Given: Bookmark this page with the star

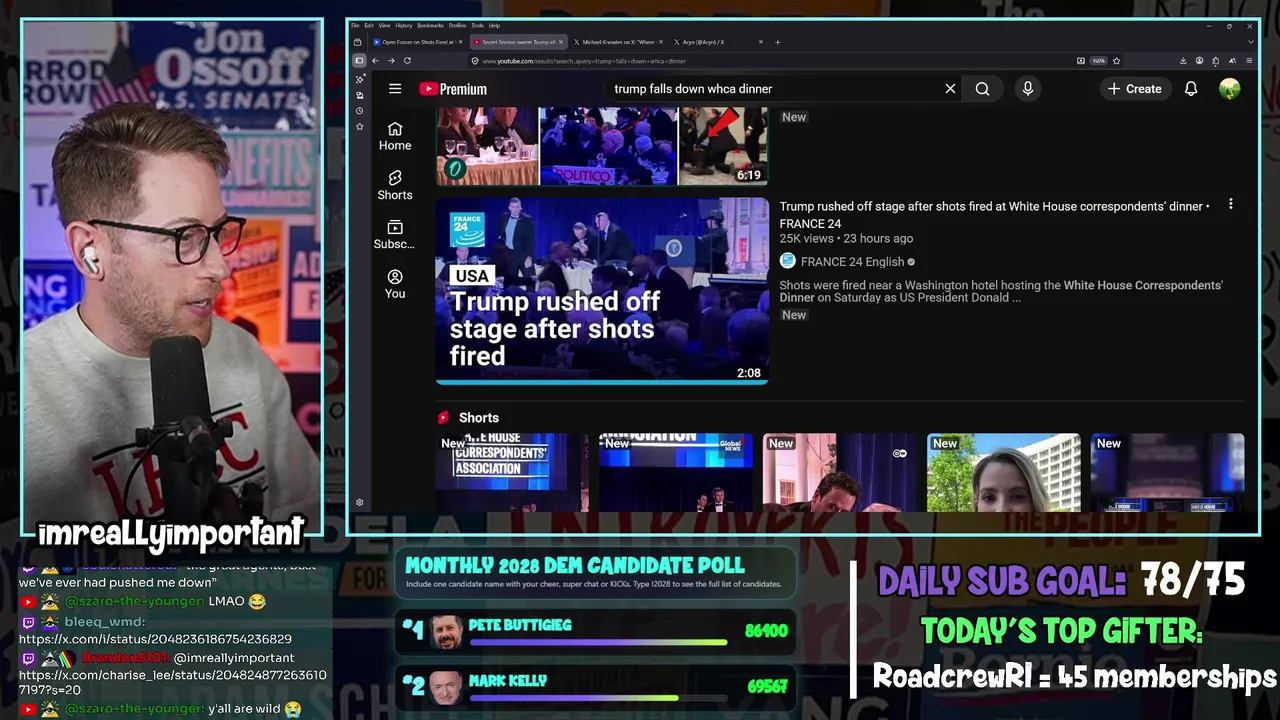Looking at the screenshot, I should (x=1116, y=61).
